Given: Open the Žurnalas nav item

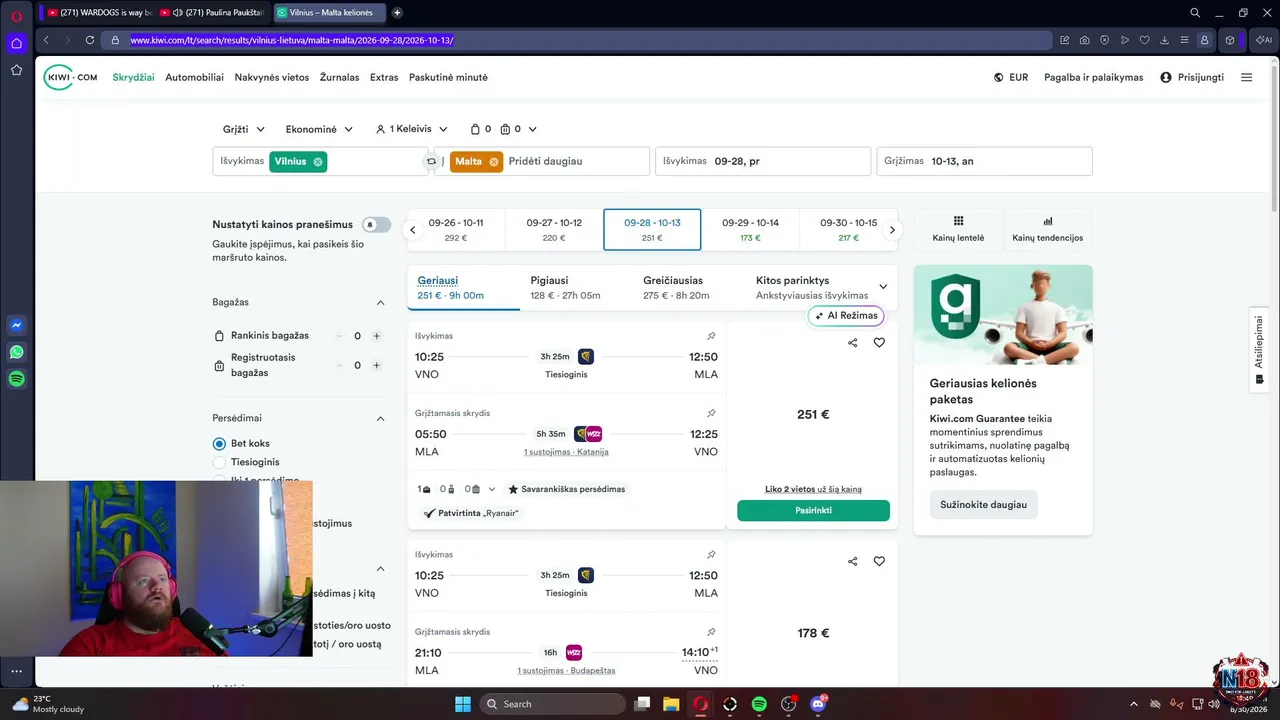Looking at the screenshot, I should click(x=339, y=77).
